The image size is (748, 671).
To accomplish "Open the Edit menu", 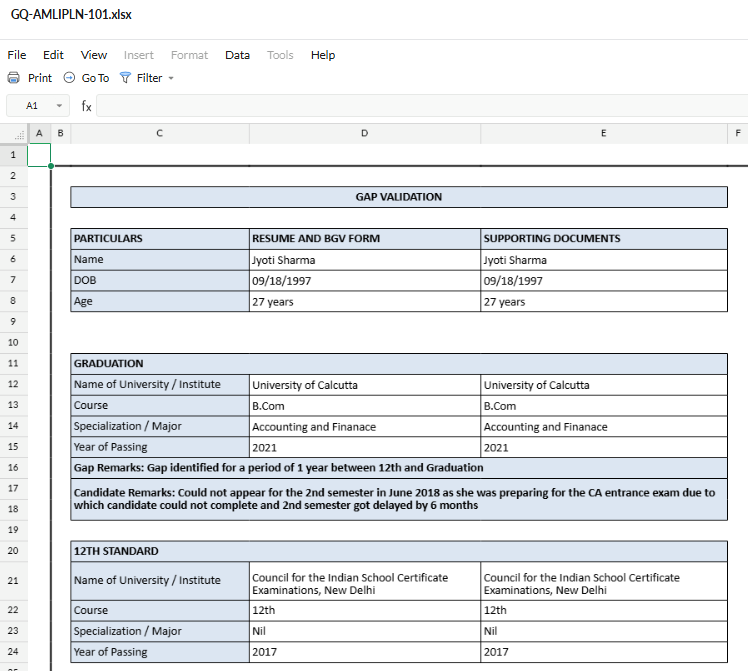I will [x=53, y=55].
